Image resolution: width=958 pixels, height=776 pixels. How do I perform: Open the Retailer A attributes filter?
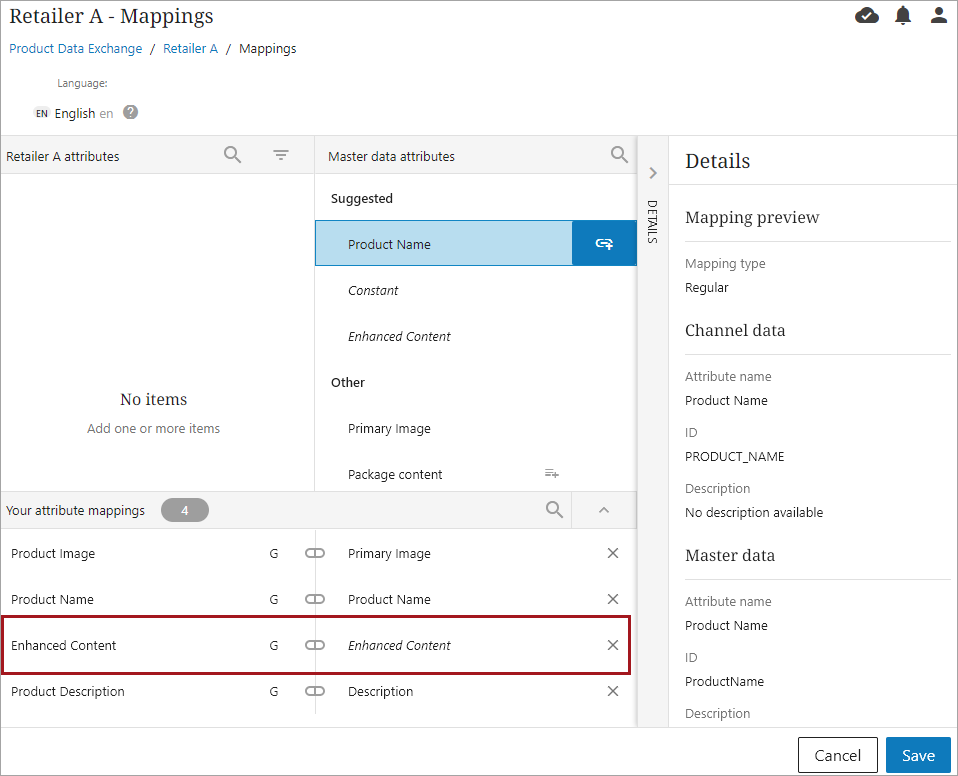point(281,155)
